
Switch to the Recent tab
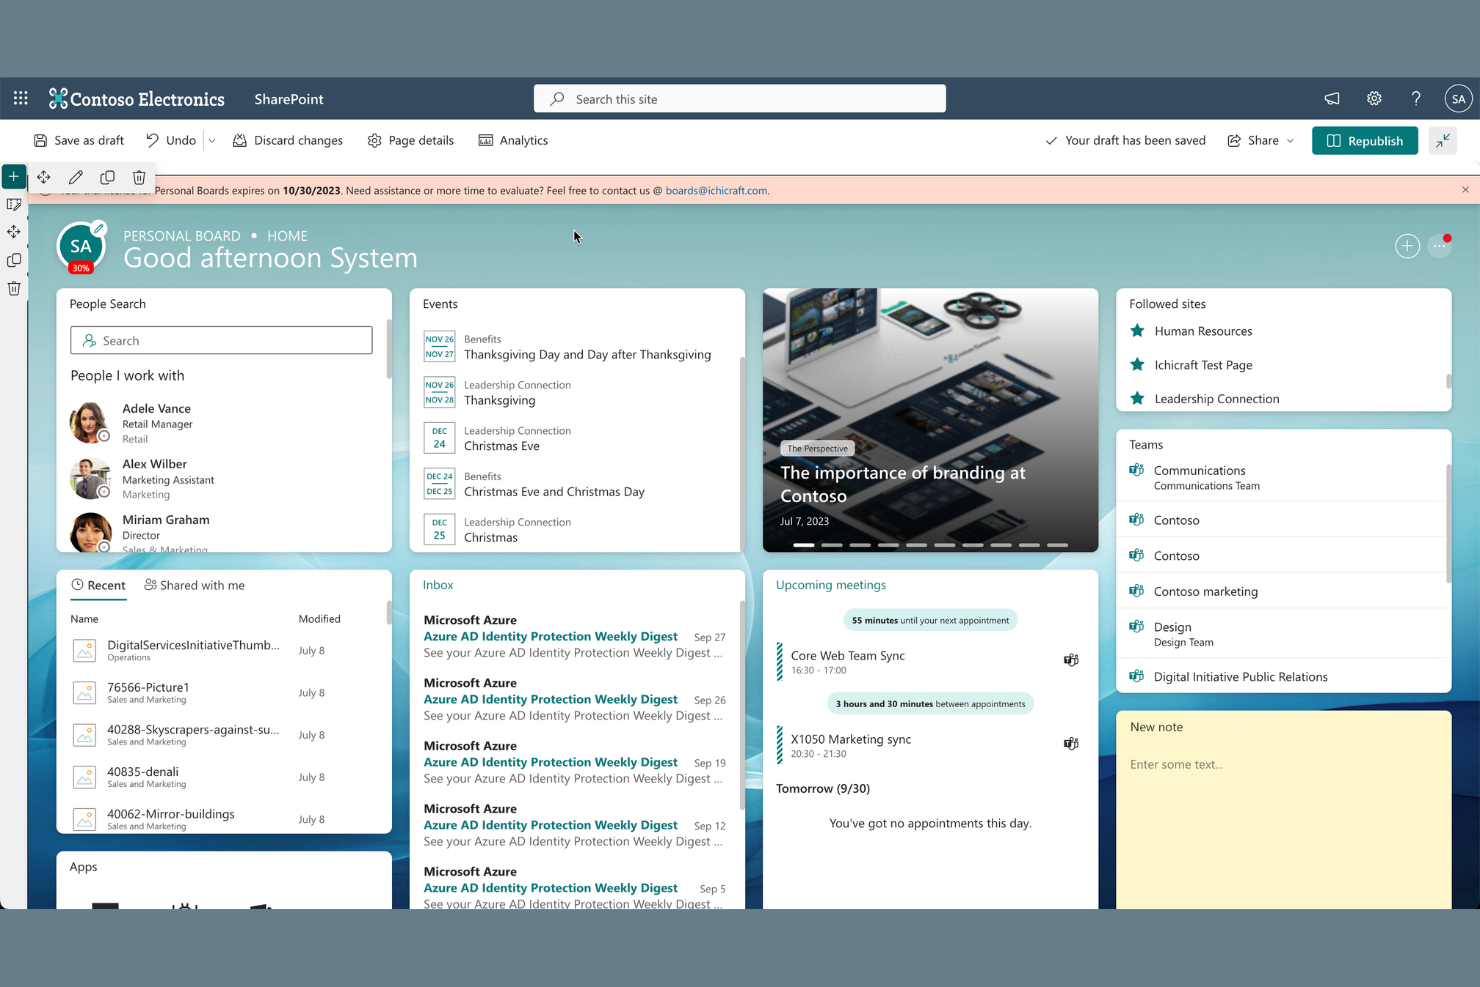98,585
